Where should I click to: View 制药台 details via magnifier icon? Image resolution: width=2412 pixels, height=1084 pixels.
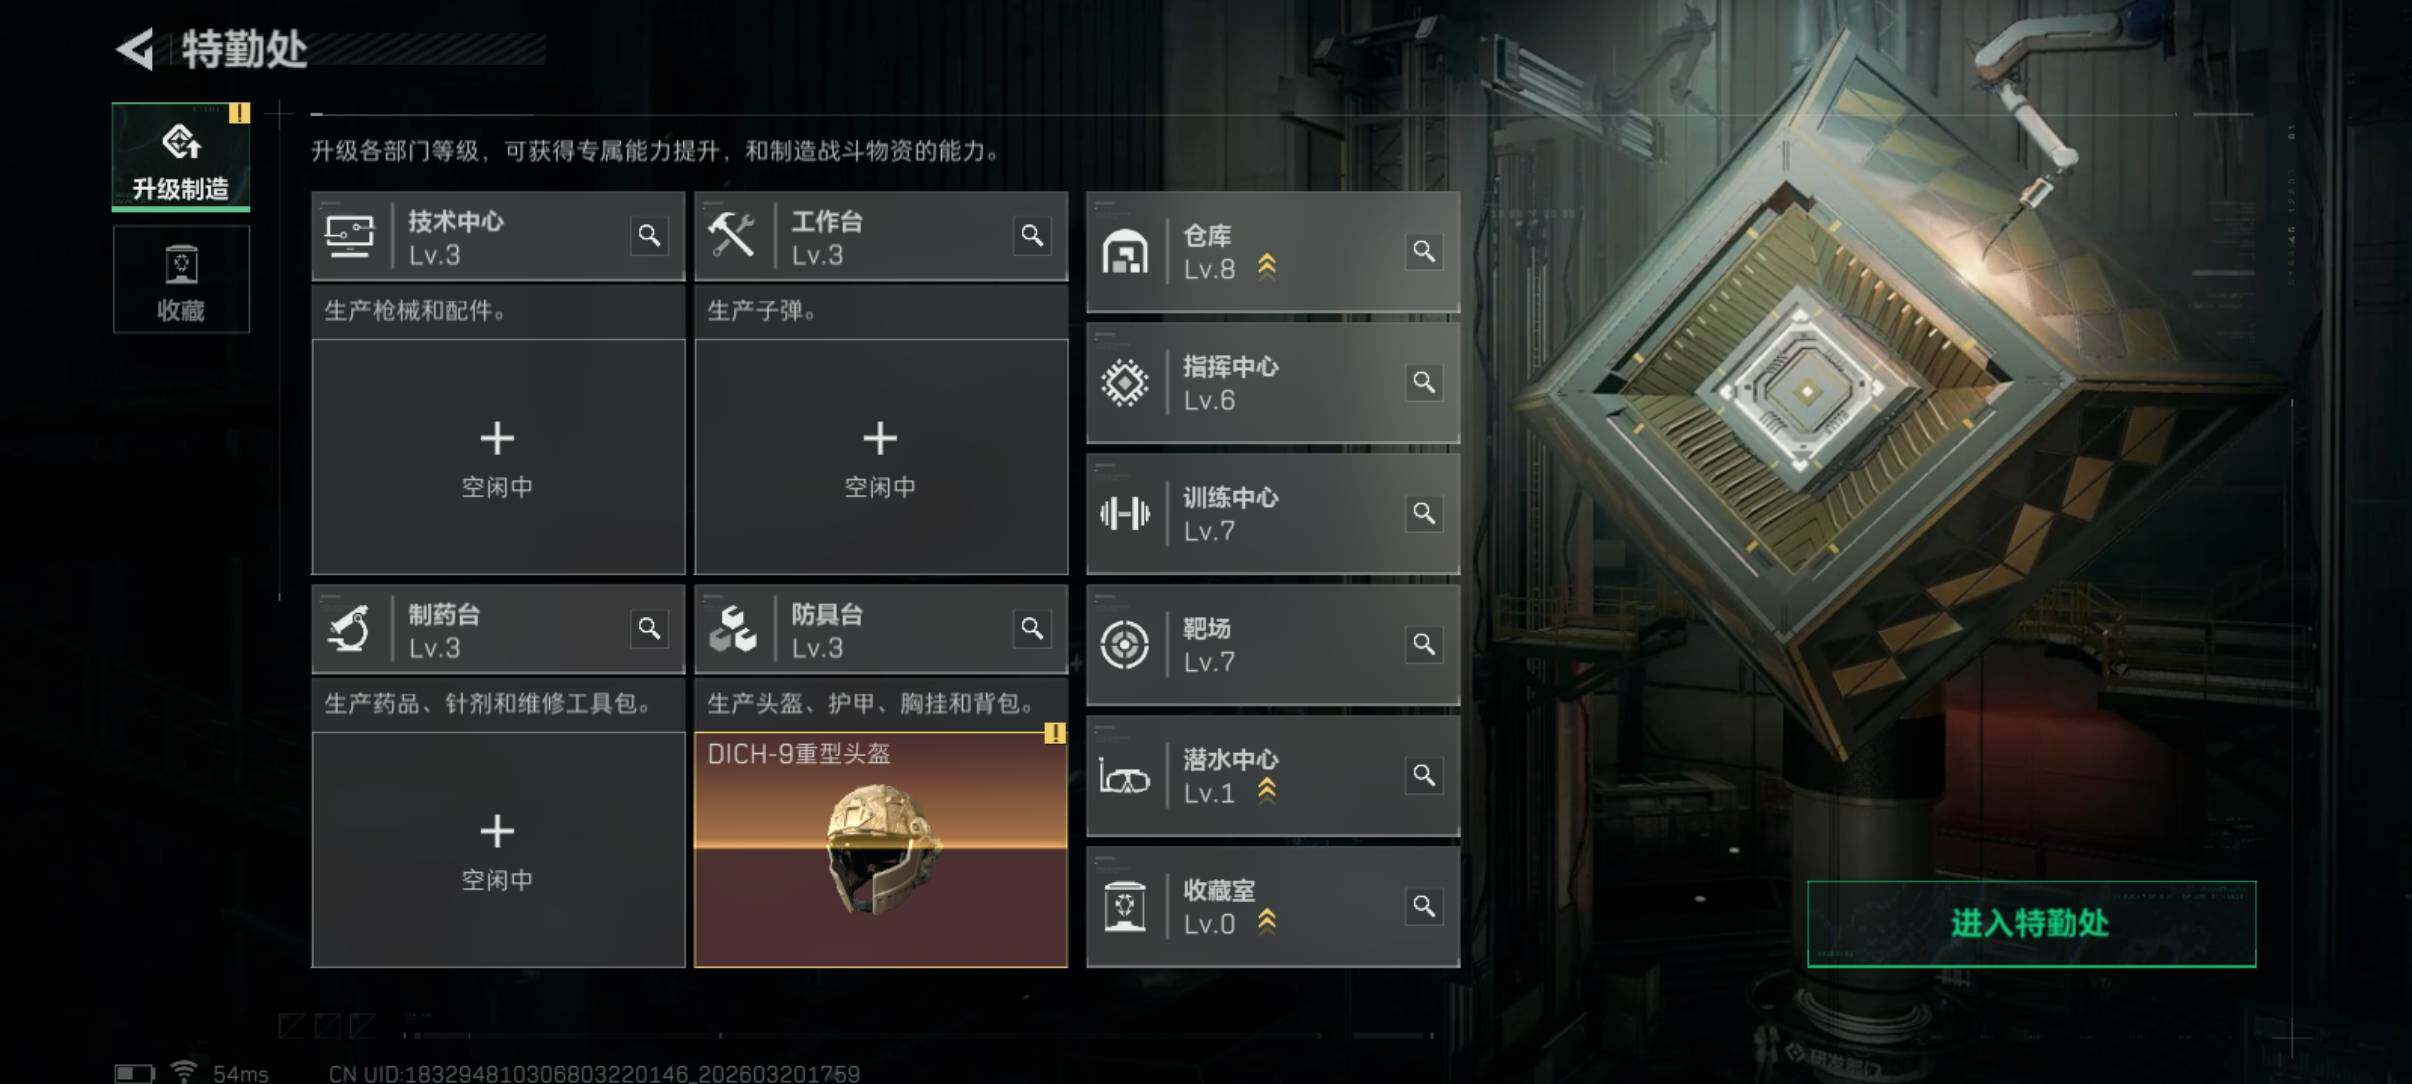(649, 629)
